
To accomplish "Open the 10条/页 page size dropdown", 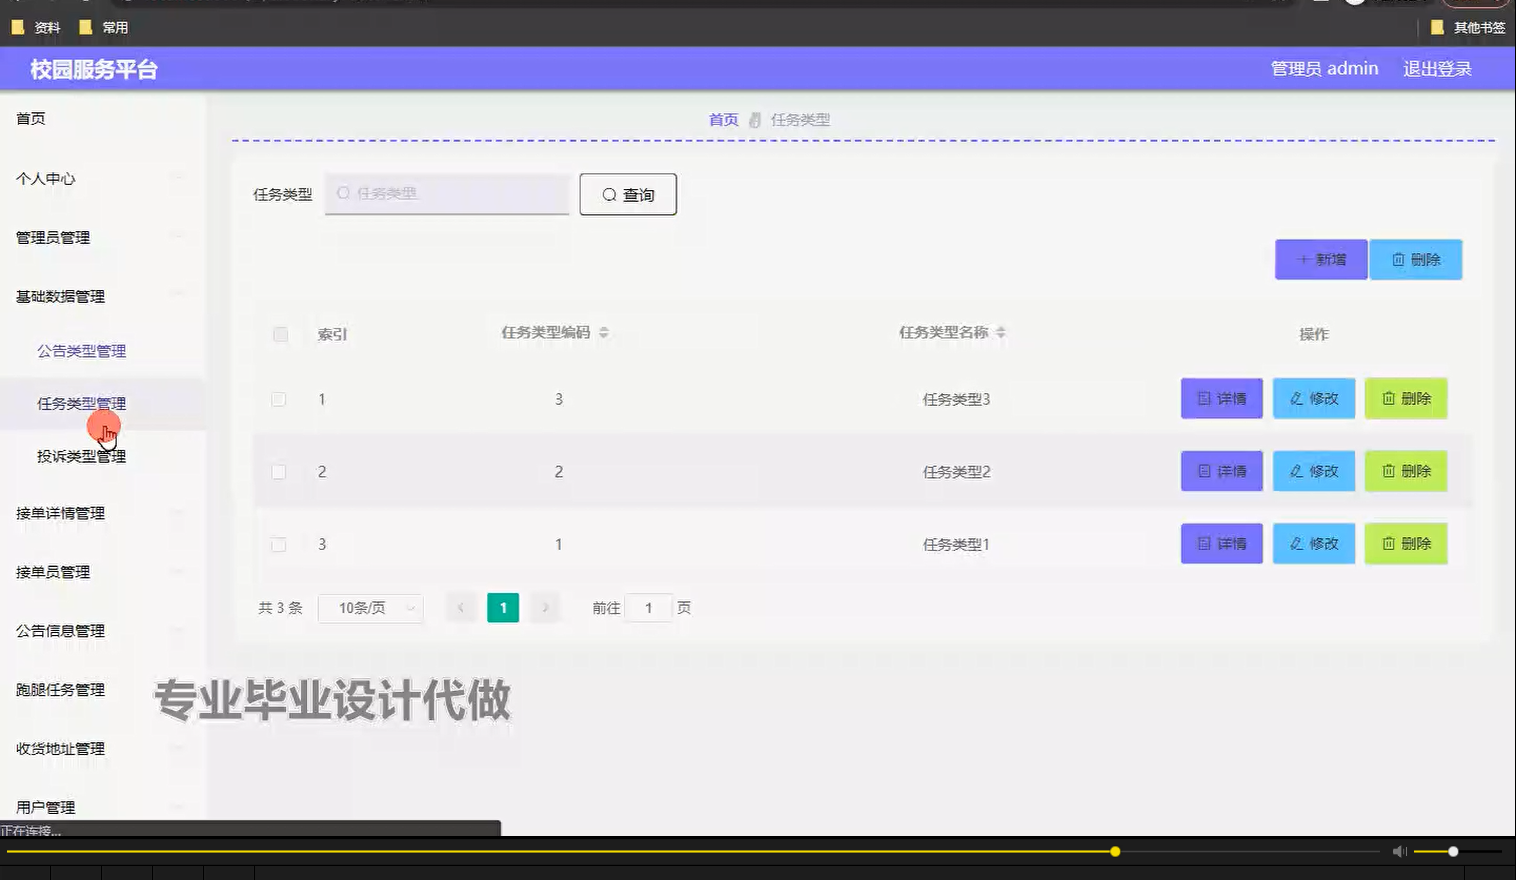I will 371,608.
